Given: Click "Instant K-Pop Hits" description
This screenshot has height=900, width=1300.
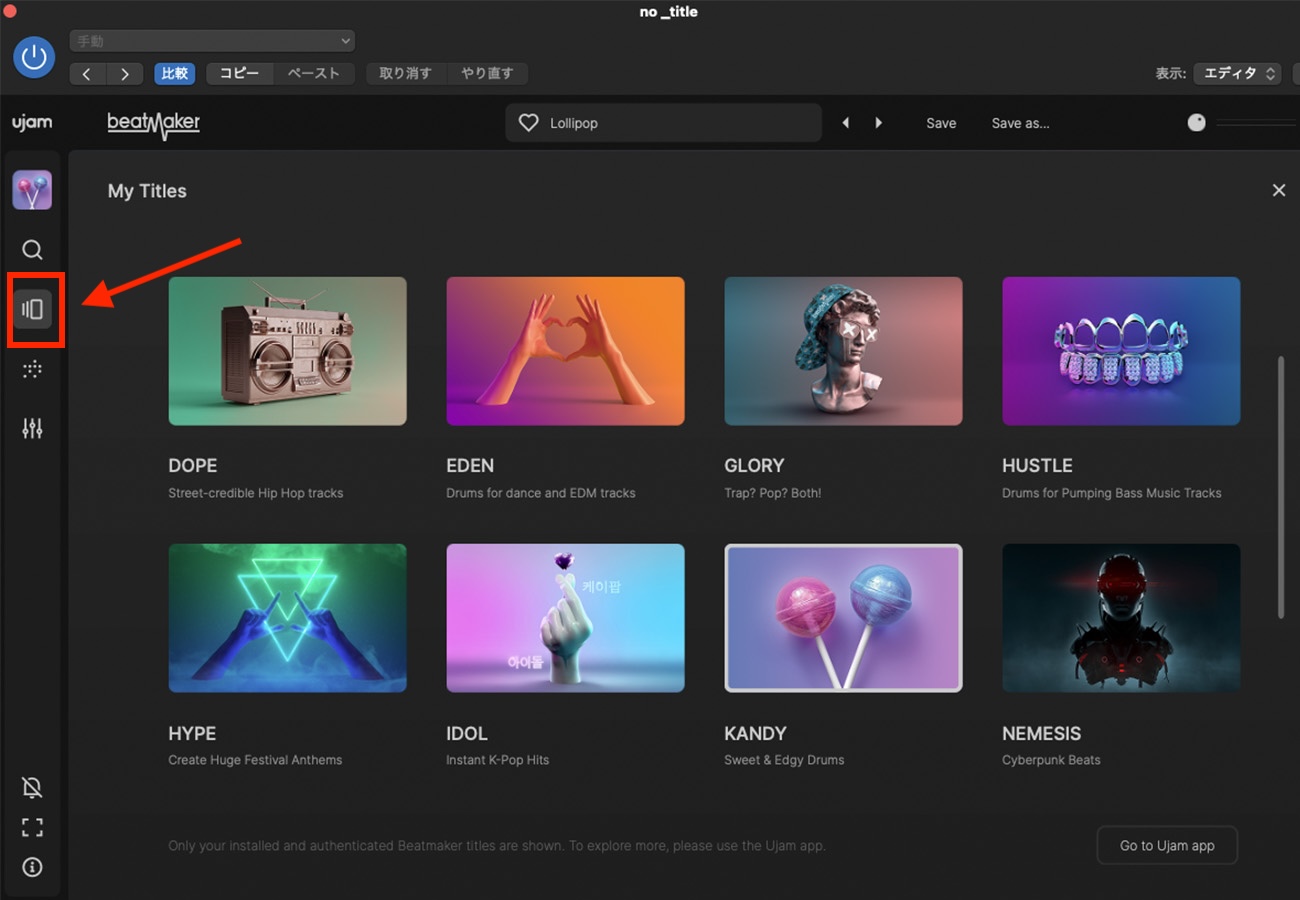Looking at the screenshot, I should tap(498, 760).
